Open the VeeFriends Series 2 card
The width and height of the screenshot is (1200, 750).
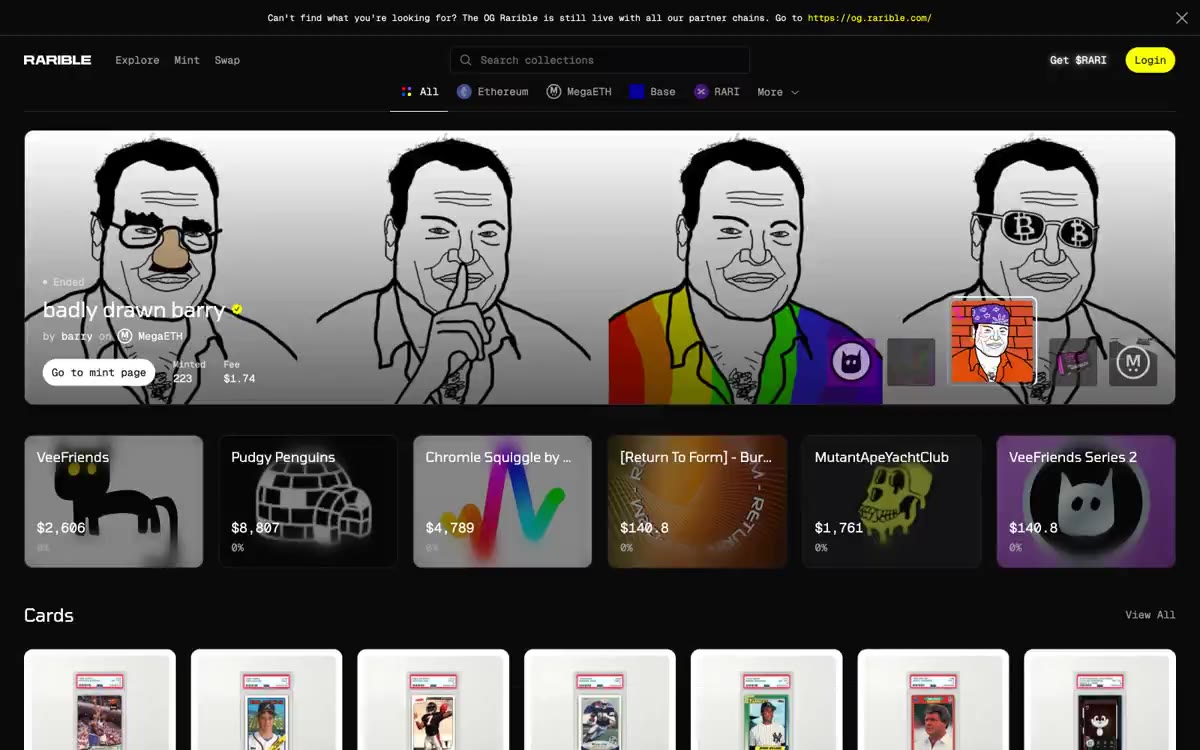click(x=1086, y=501)
